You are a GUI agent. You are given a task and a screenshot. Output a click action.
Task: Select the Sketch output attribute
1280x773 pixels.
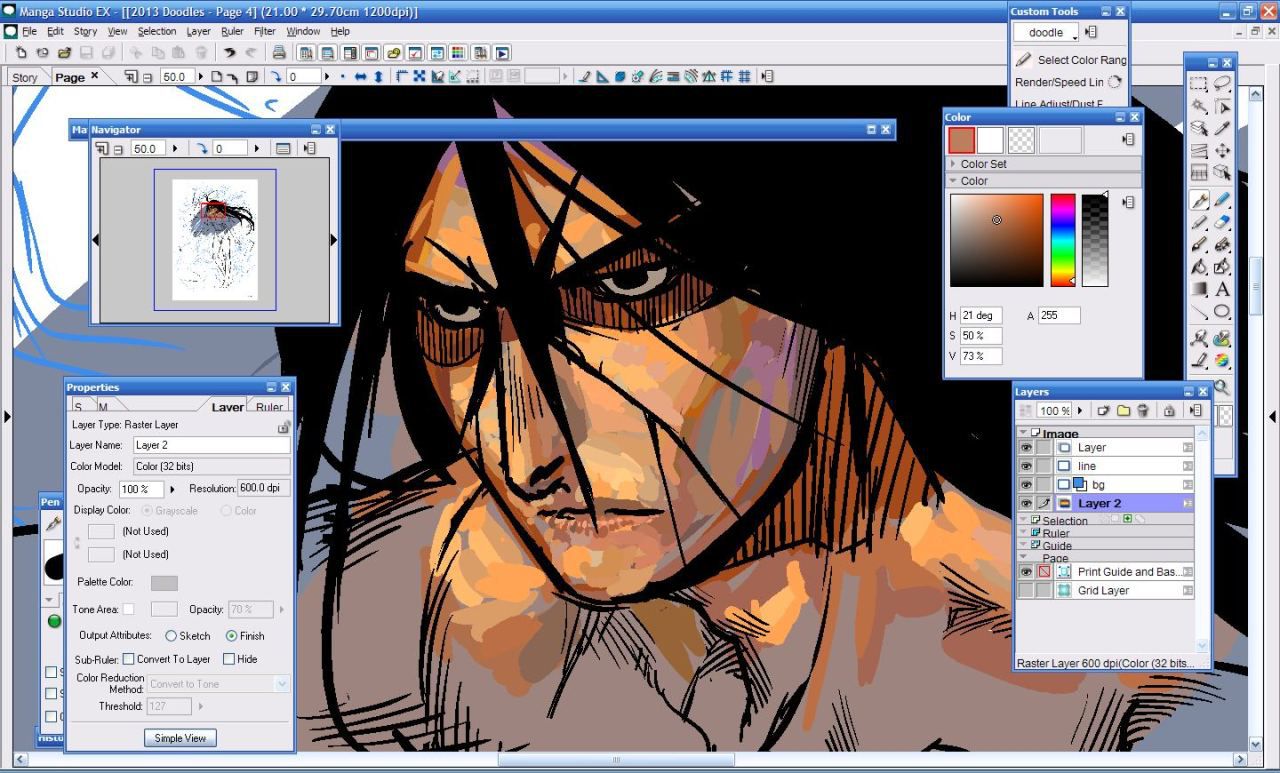[171, 636]
